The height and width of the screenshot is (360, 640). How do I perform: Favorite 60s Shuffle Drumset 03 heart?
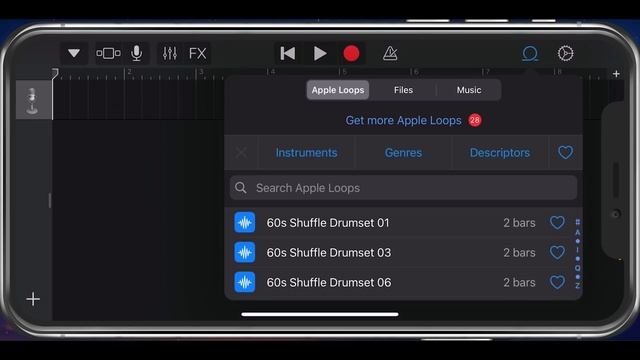tap(557, 252)
